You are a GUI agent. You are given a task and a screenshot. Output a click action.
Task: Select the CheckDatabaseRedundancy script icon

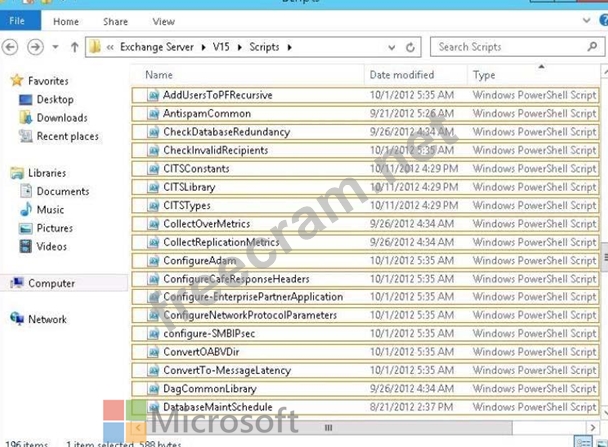click(x=154, y=132)
